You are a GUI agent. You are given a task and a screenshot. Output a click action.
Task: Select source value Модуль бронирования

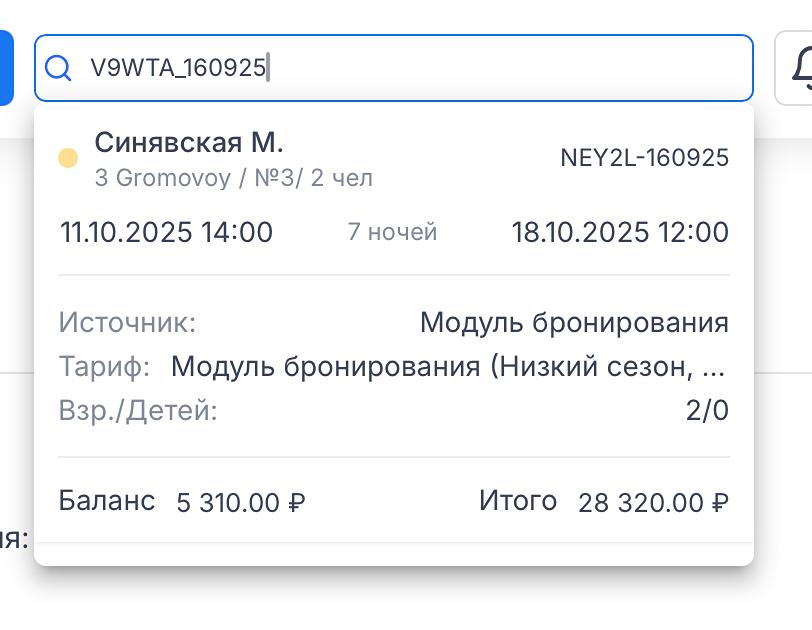[x=574, y=323]
